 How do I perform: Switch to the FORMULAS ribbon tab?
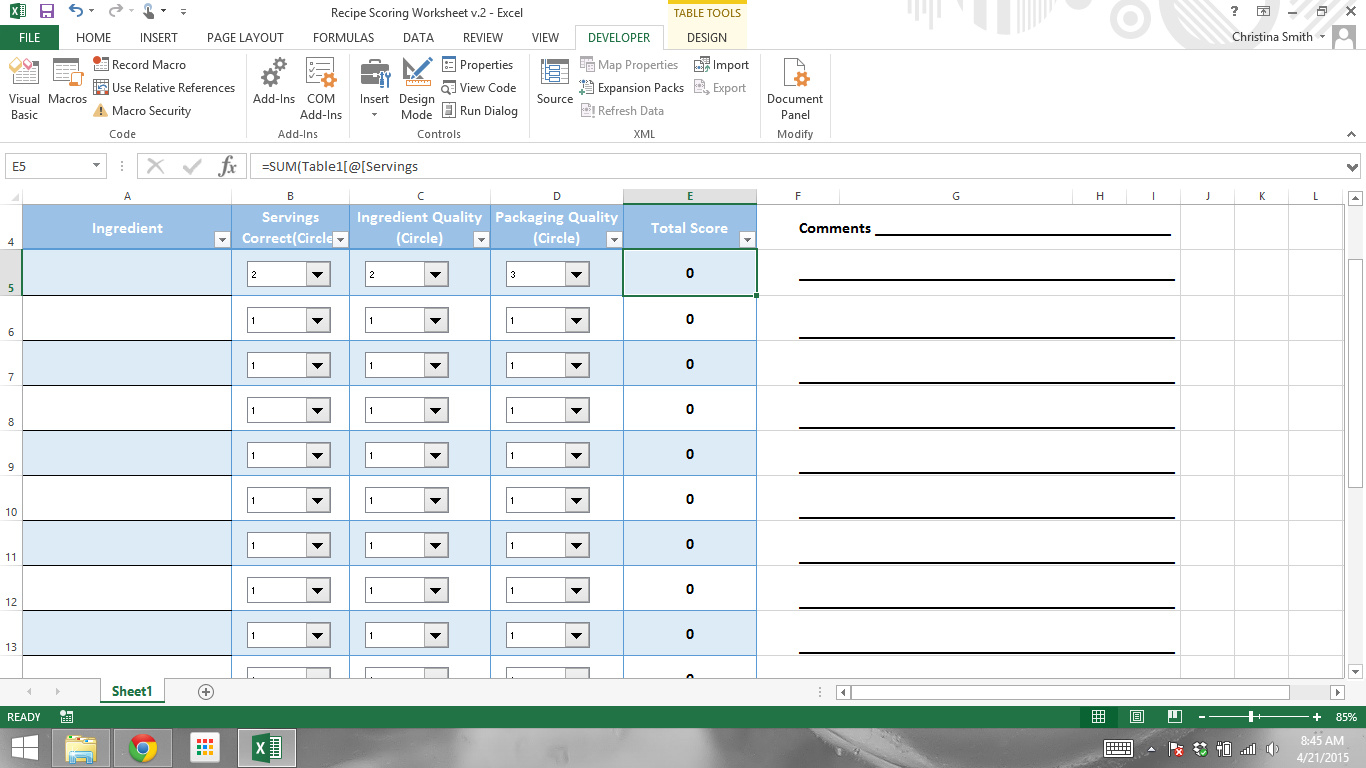[x=343, y=38]
